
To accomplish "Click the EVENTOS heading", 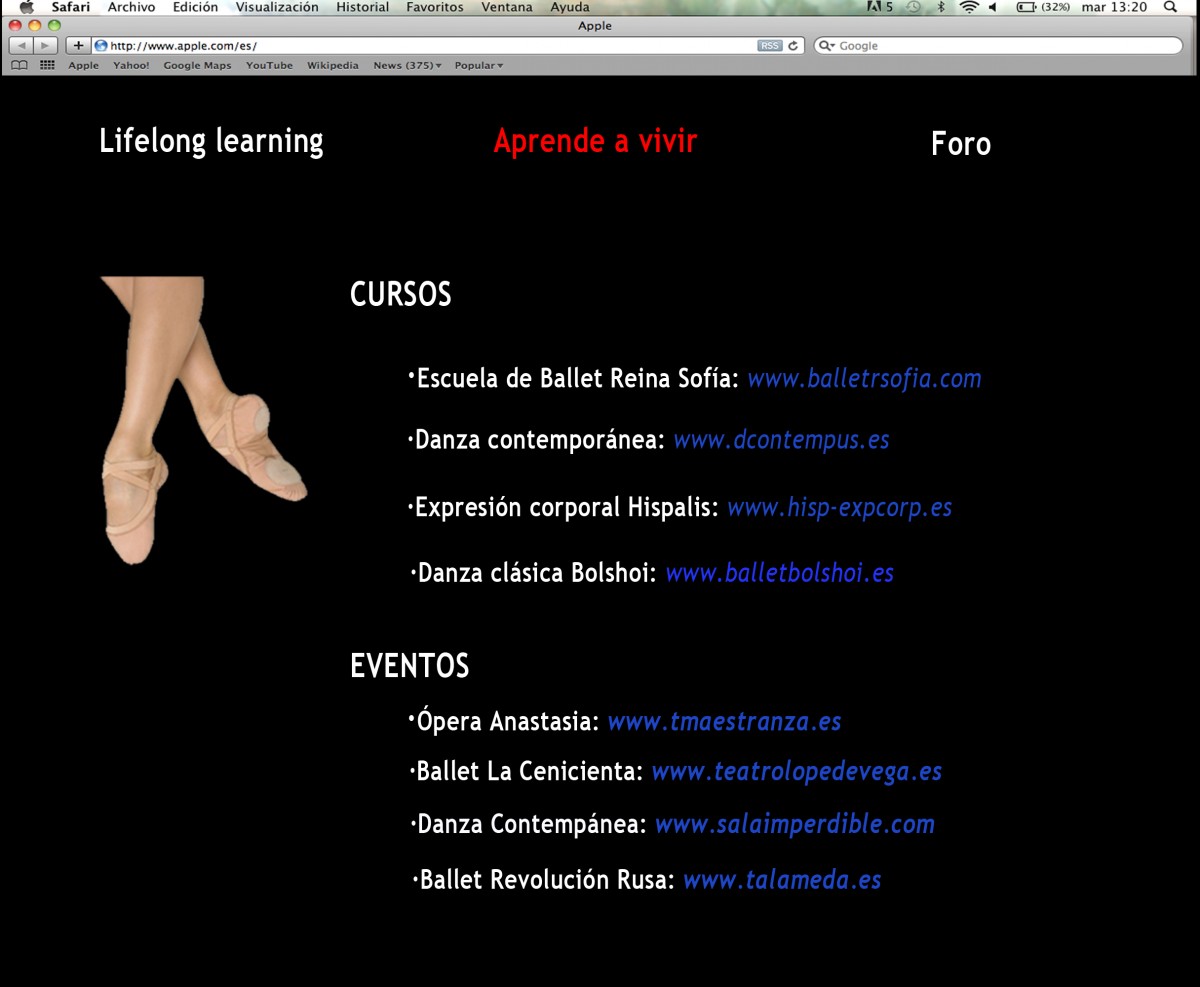I will 410,666.
